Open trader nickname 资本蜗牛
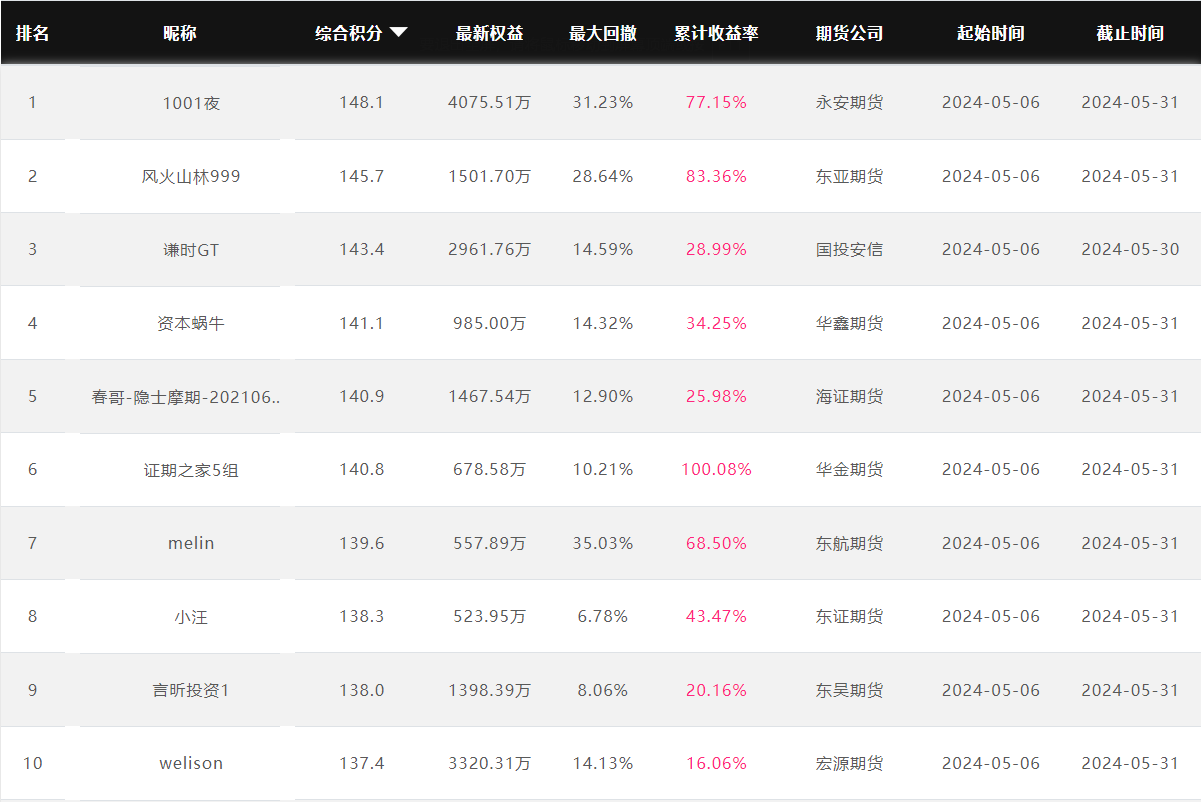This screenshot has width=1201, height=802. click(x=191, y=323)
